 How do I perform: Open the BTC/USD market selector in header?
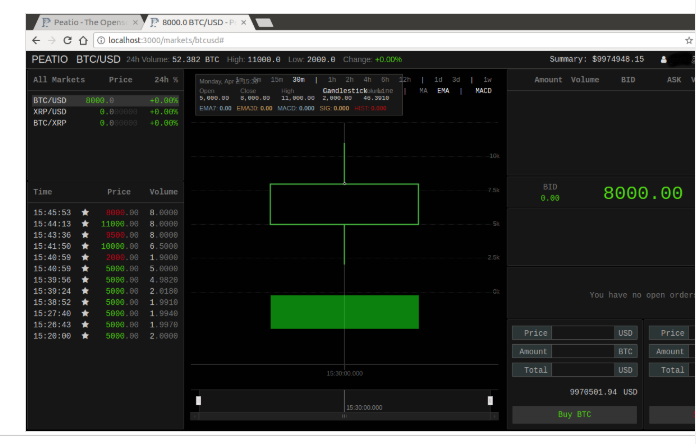98,59
